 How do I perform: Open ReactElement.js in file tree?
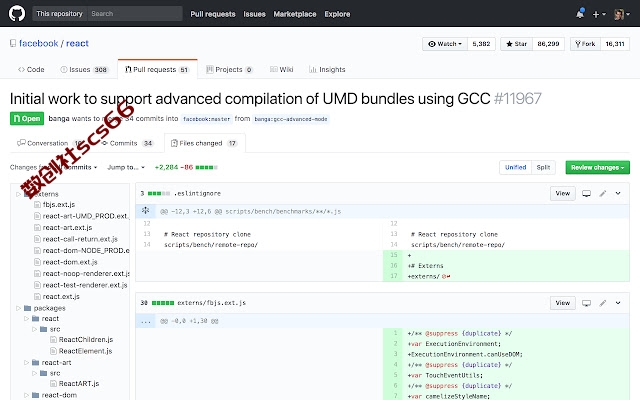point(85,351)
